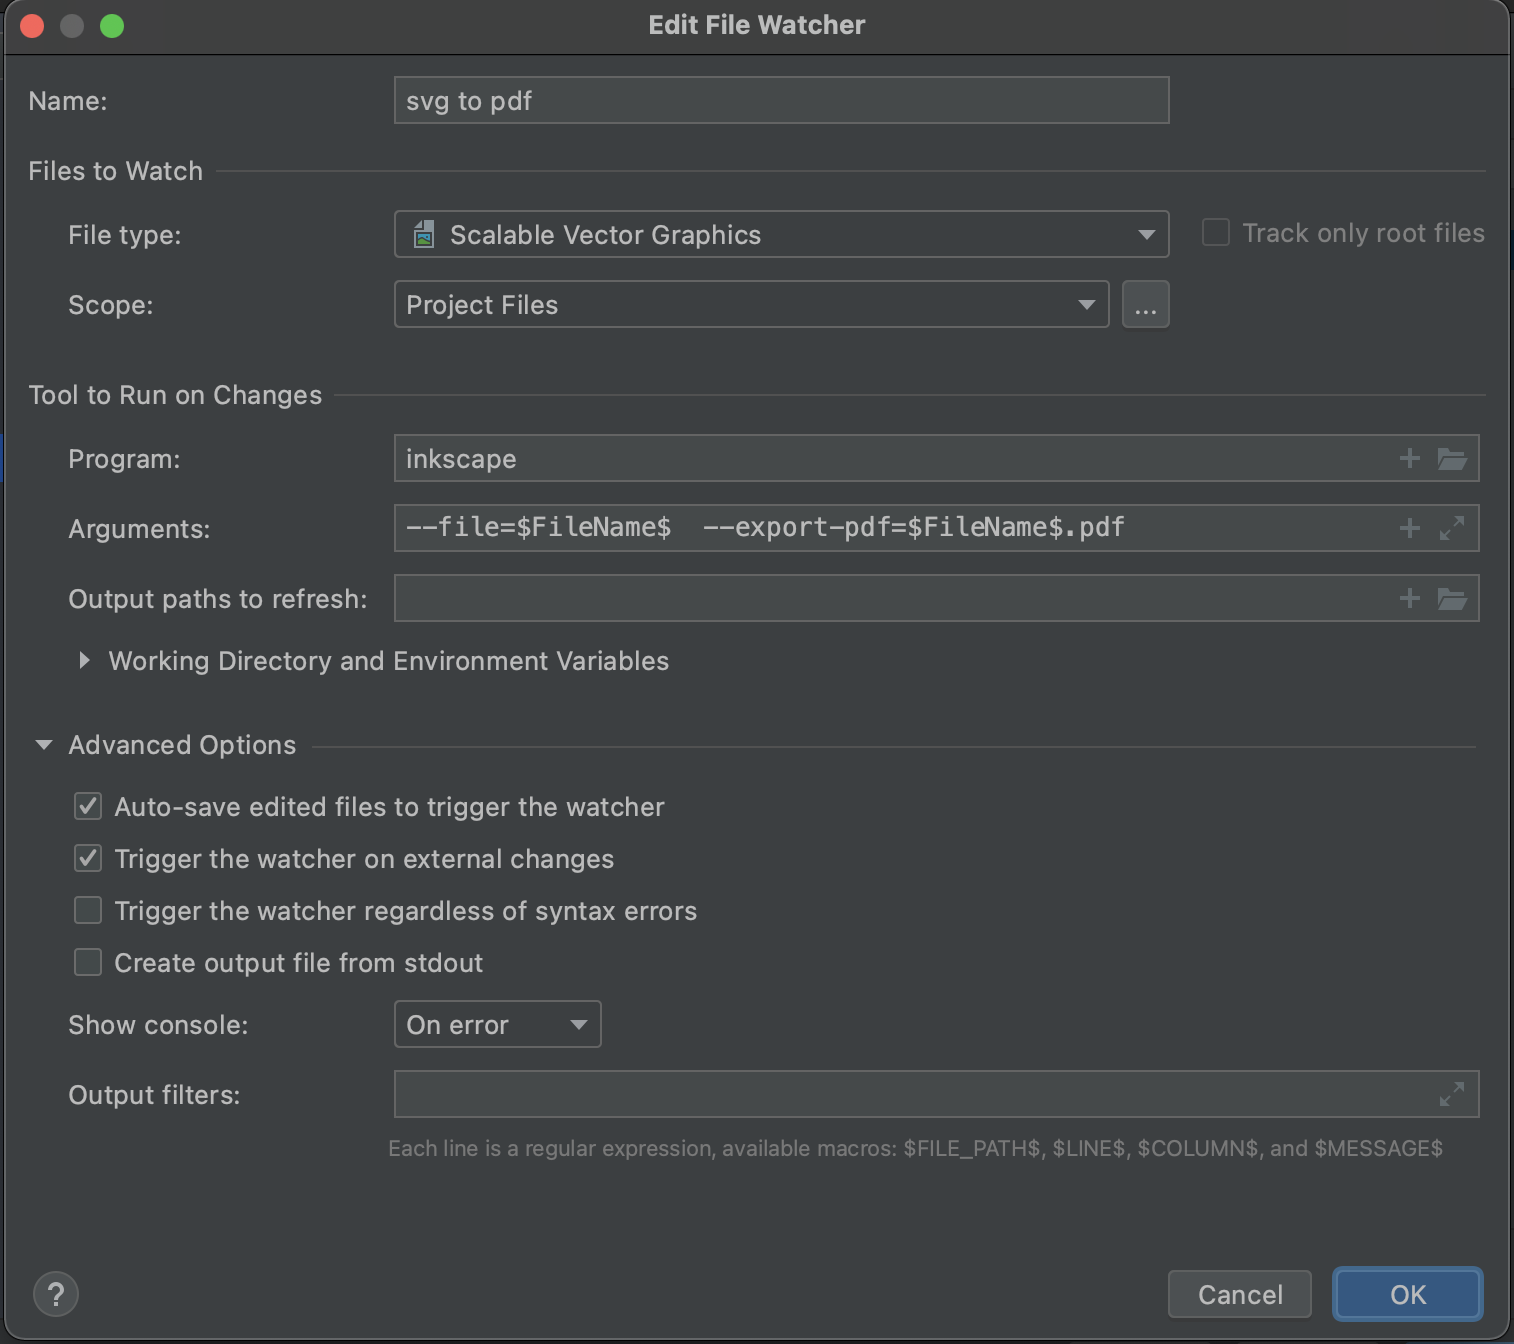1514x1344 pixels.
Task: Change Show console dropdown value
Action: [578, 1024]
